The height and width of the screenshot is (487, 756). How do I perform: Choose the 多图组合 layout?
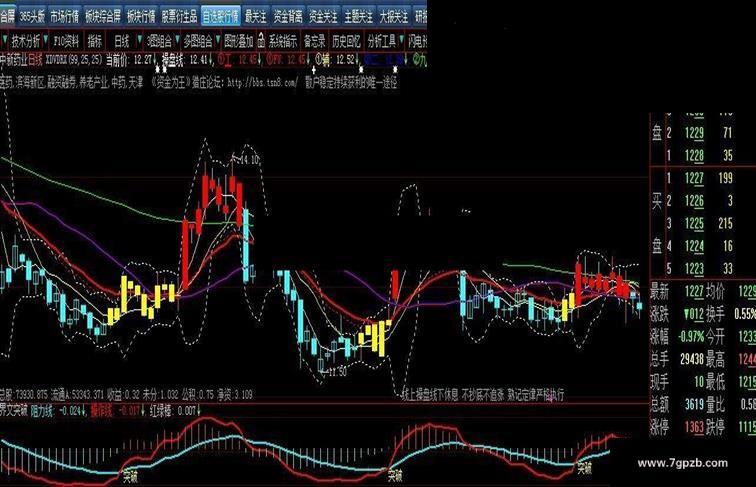pos(198,41)
